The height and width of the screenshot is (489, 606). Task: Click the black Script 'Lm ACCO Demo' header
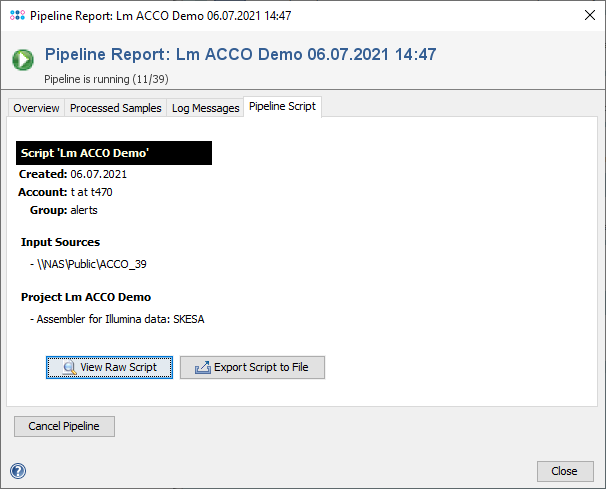114,153
